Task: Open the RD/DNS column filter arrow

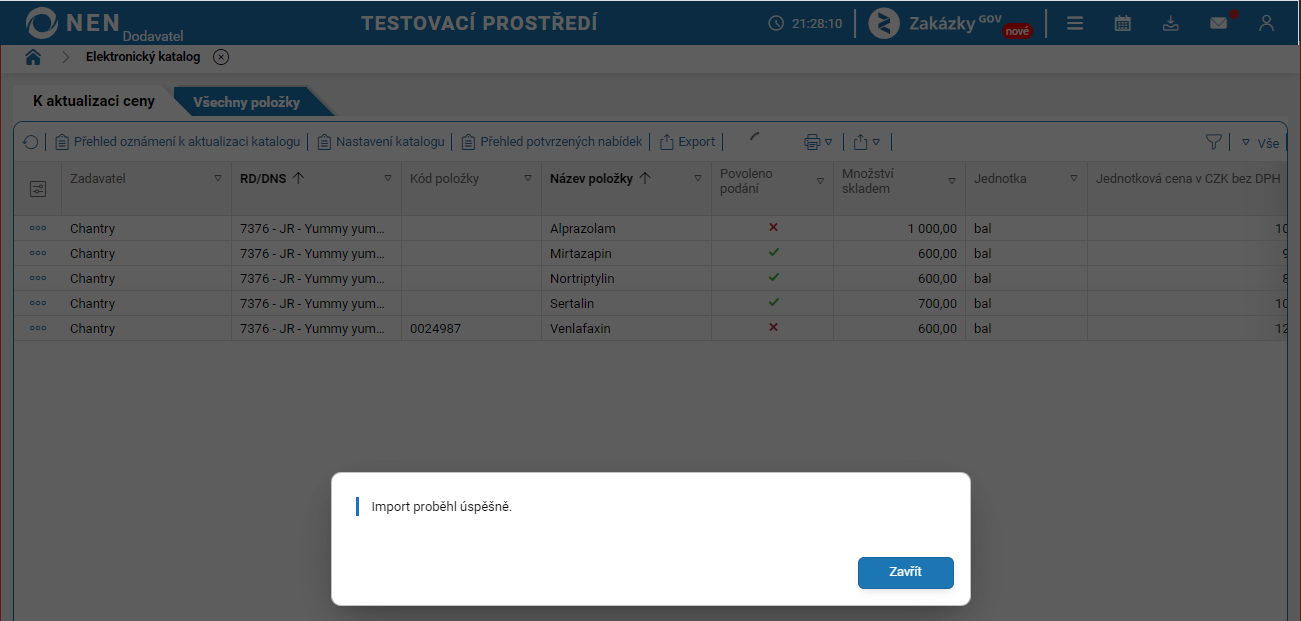Action: tap(388, 179)
